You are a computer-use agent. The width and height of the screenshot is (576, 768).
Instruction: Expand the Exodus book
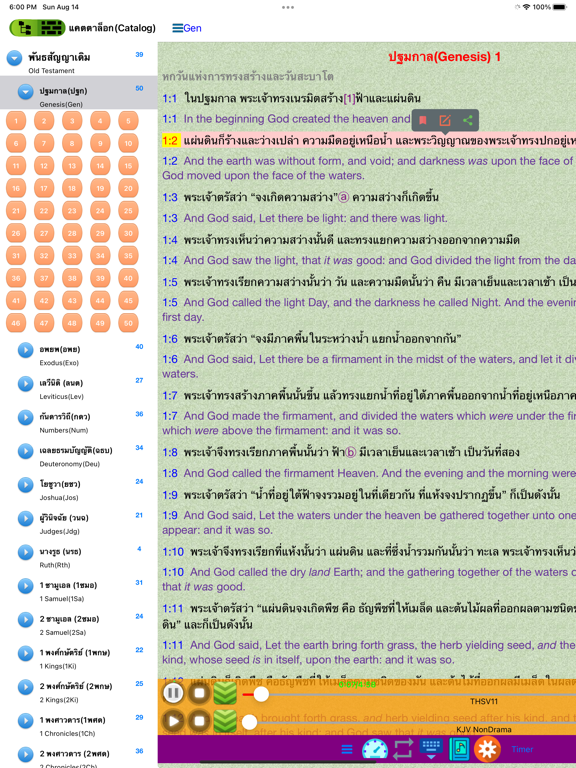click(25, 350)
